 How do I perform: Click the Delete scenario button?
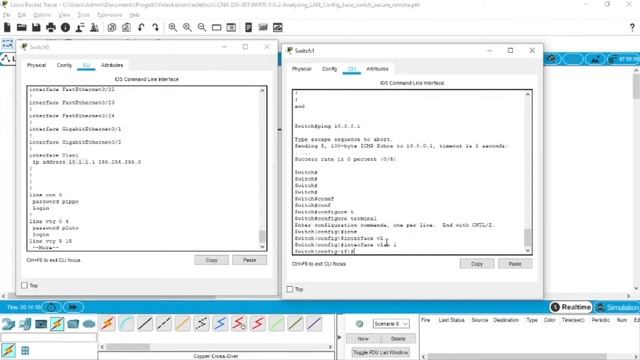(398, 338)
